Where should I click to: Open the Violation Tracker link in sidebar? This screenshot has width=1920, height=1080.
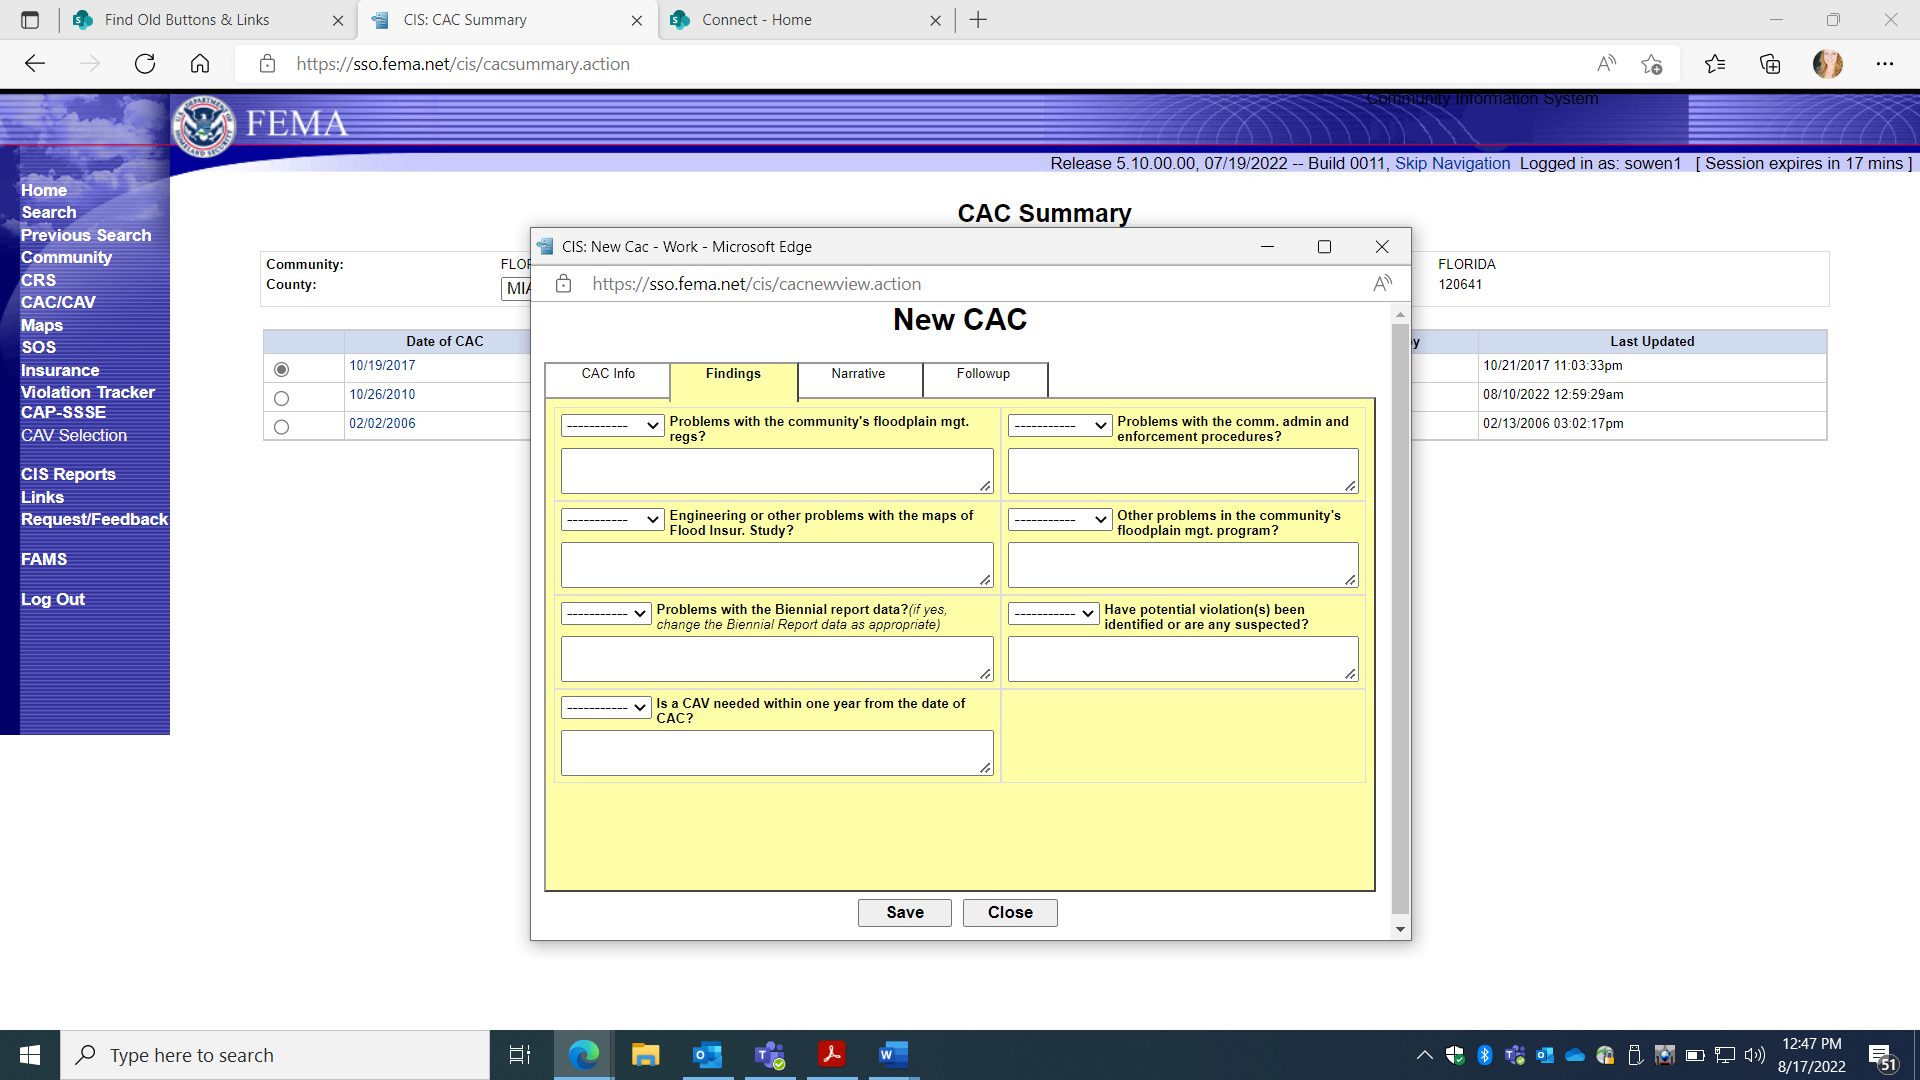87,392
